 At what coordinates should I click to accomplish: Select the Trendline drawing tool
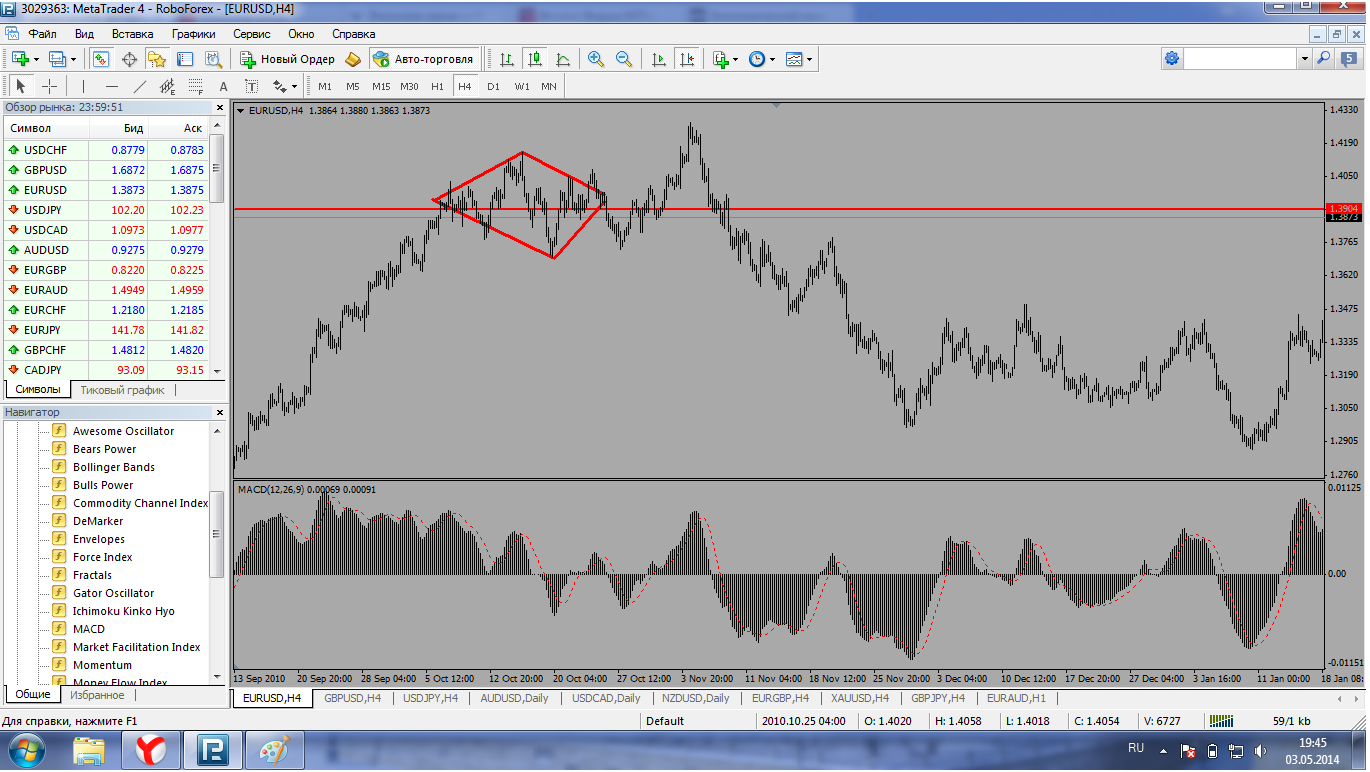[139, 86]
